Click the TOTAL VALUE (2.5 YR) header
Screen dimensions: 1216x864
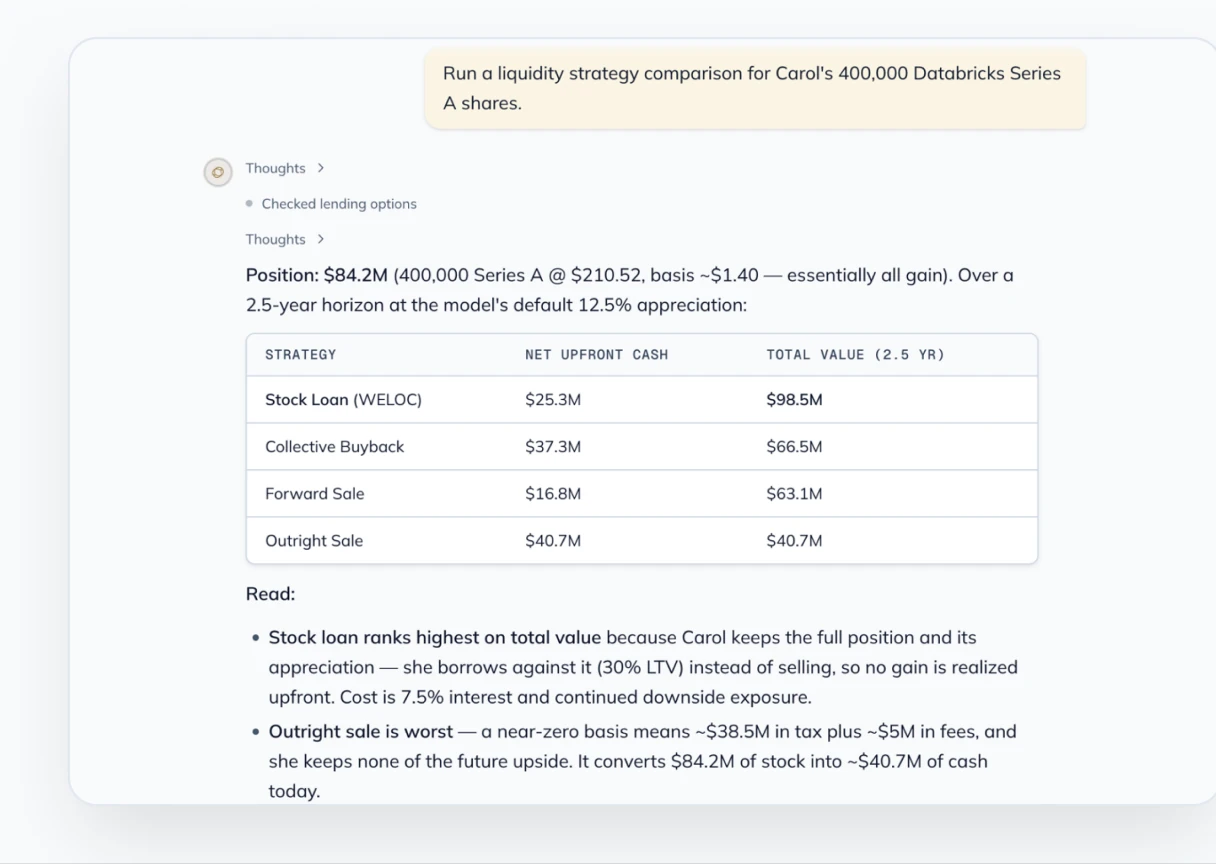click(855, 355)
